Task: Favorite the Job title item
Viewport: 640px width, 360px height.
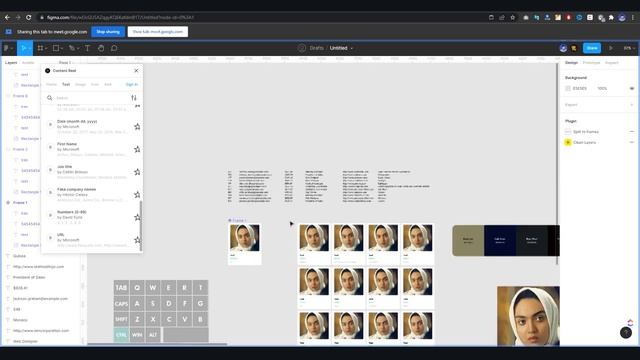Action: point(137,172)
